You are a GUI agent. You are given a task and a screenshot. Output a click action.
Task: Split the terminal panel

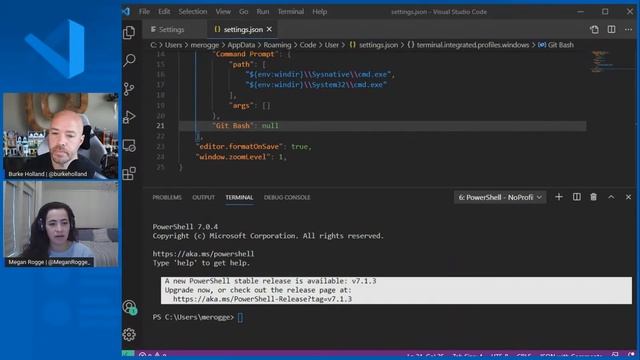coord(576,197)
